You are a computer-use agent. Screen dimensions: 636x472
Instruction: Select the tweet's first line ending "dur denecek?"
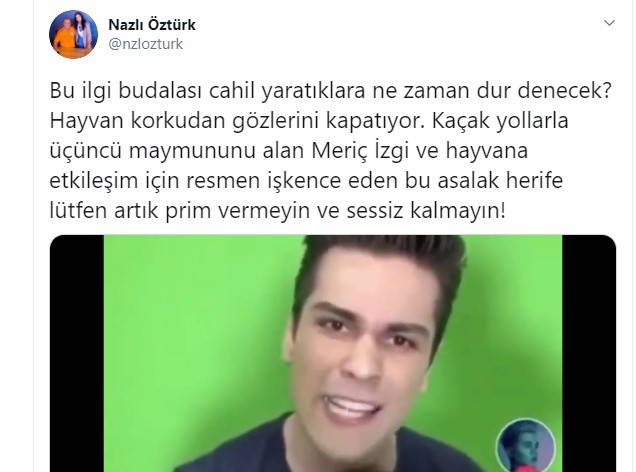coord(330,91)
